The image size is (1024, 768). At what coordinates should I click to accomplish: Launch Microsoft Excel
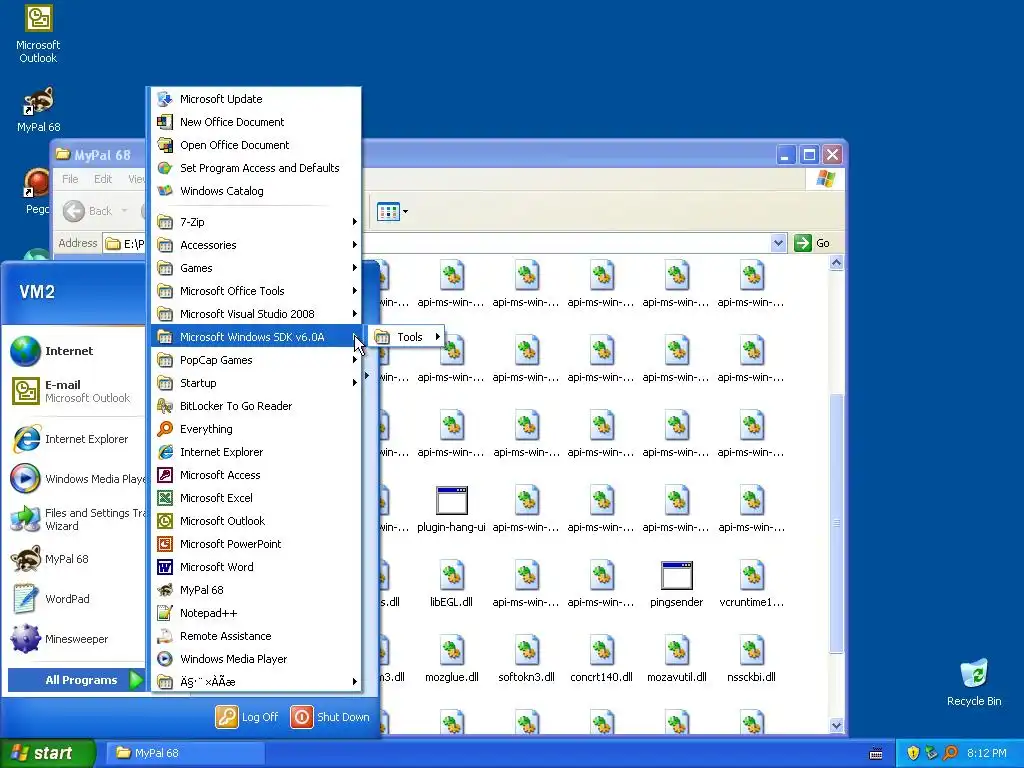coord(256,498)
